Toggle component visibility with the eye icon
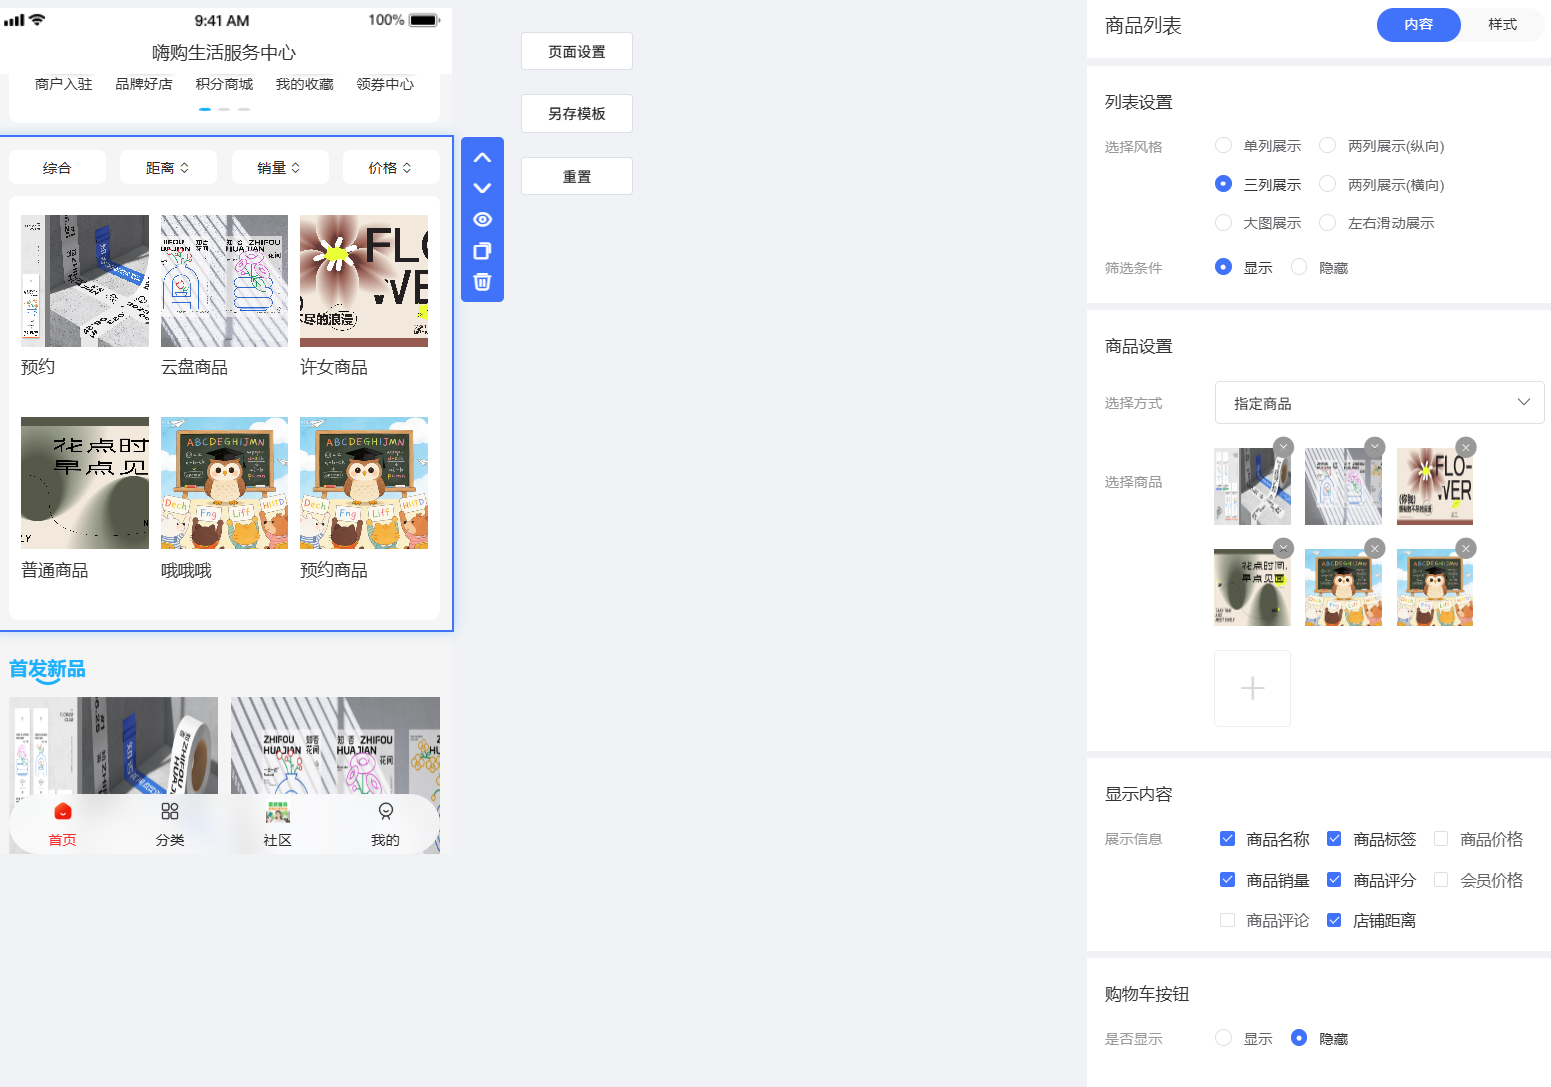The width and height of the screenshot is (1551, 1087). coord(482,220)
